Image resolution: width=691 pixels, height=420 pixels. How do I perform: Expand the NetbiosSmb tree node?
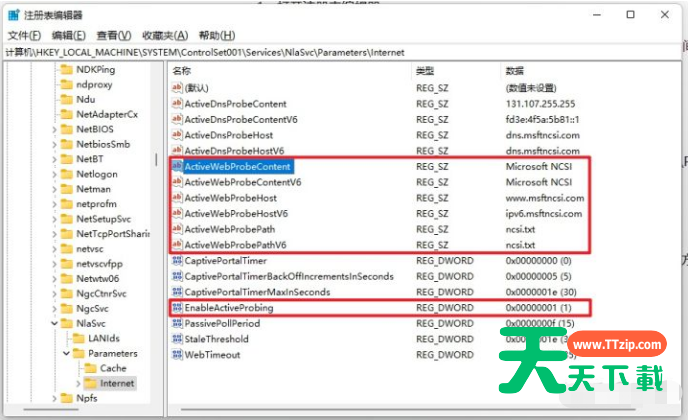click(x=55, y=145)
